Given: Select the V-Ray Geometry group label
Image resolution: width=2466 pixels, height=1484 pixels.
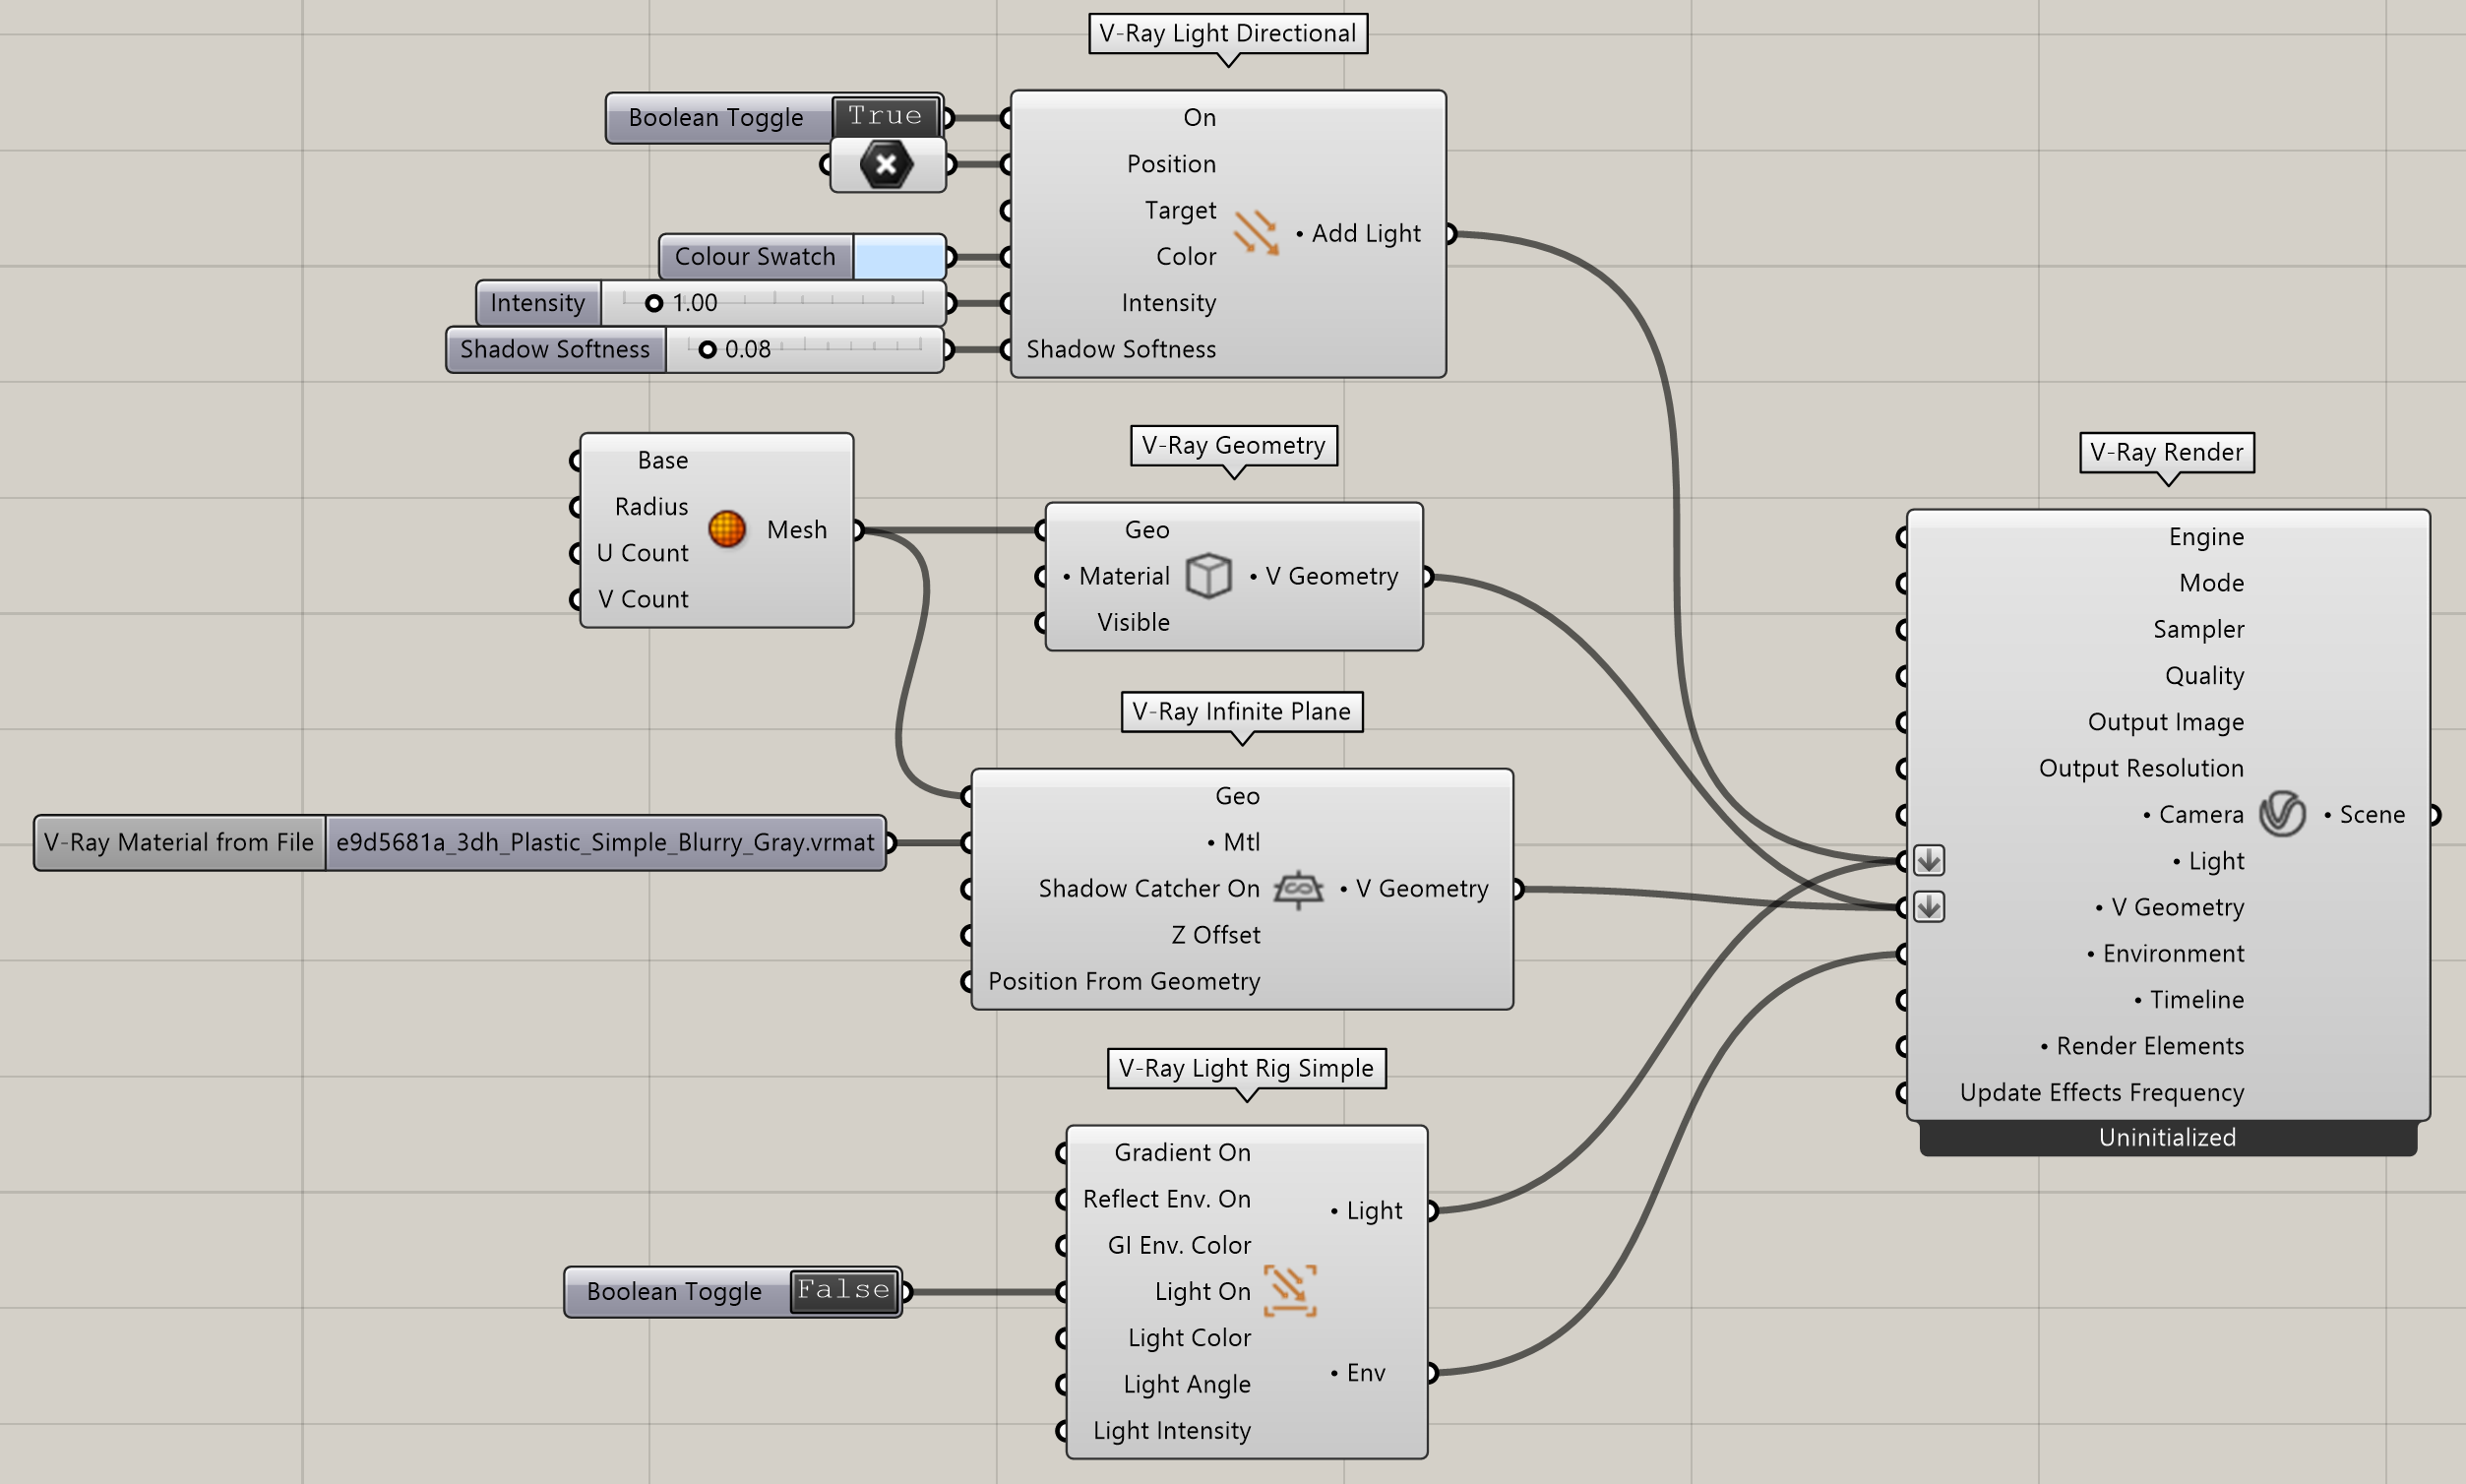Looking at the screenshot, I should coord(1234,445).
